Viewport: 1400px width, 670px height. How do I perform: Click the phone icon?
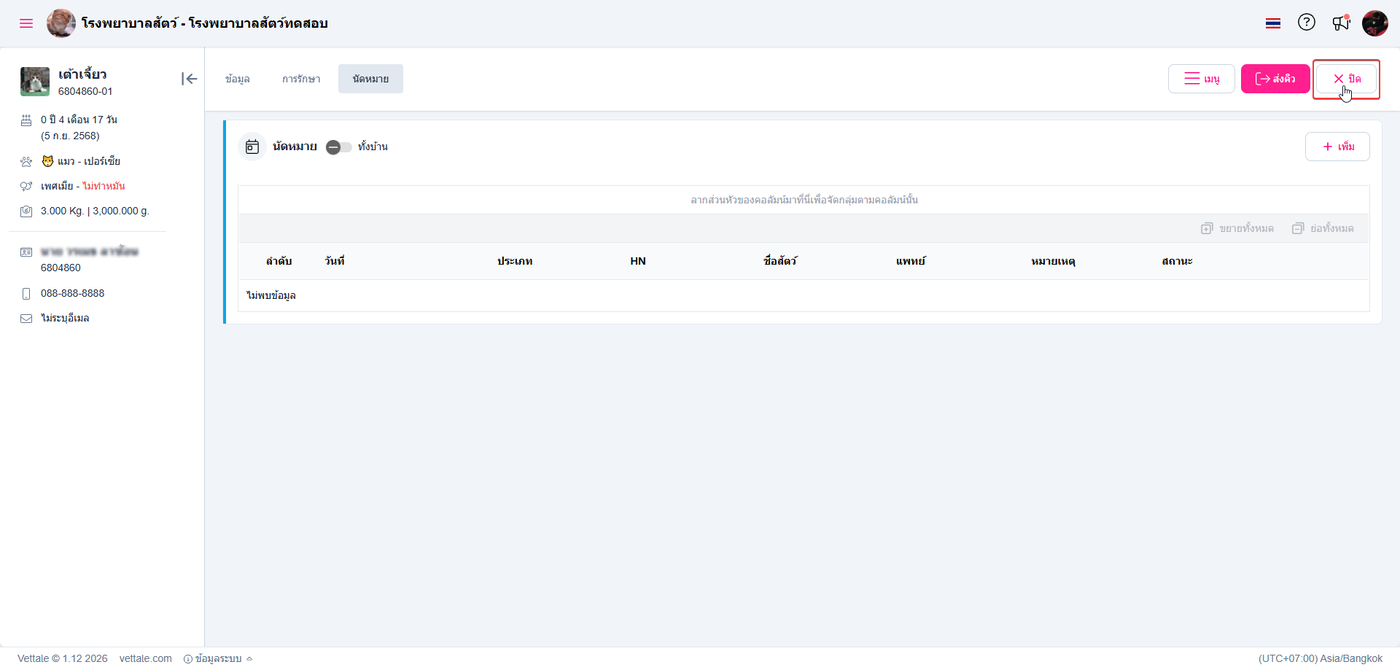pos(26,293)
